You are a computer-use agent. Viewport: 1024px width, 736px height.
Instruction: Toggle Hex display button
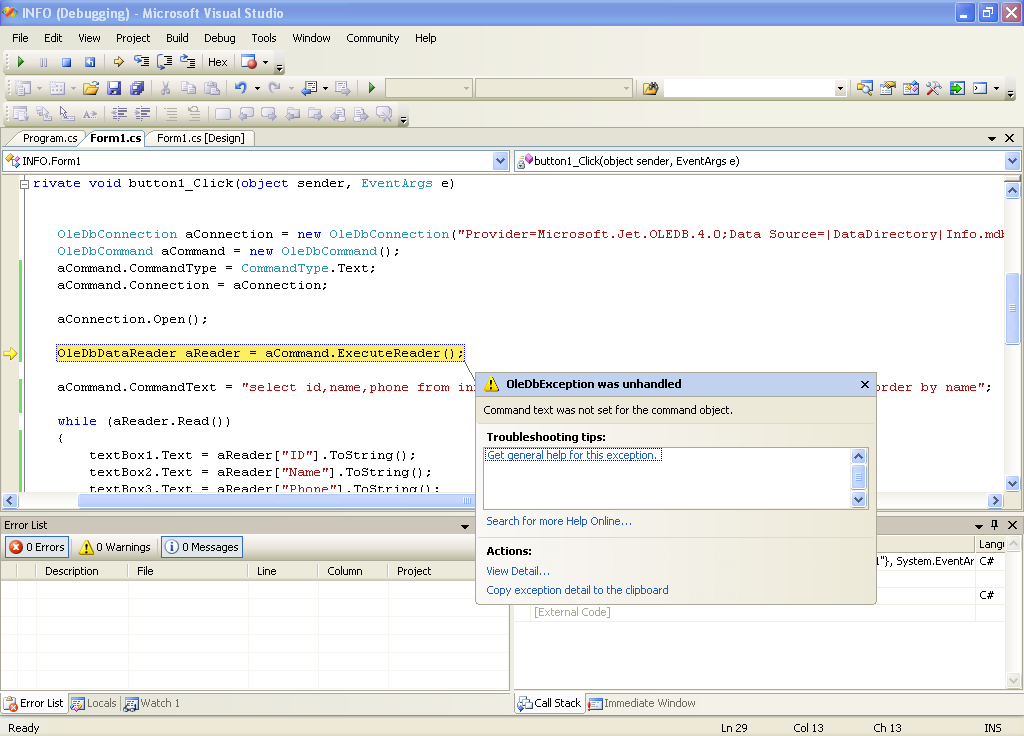[217, 62]
